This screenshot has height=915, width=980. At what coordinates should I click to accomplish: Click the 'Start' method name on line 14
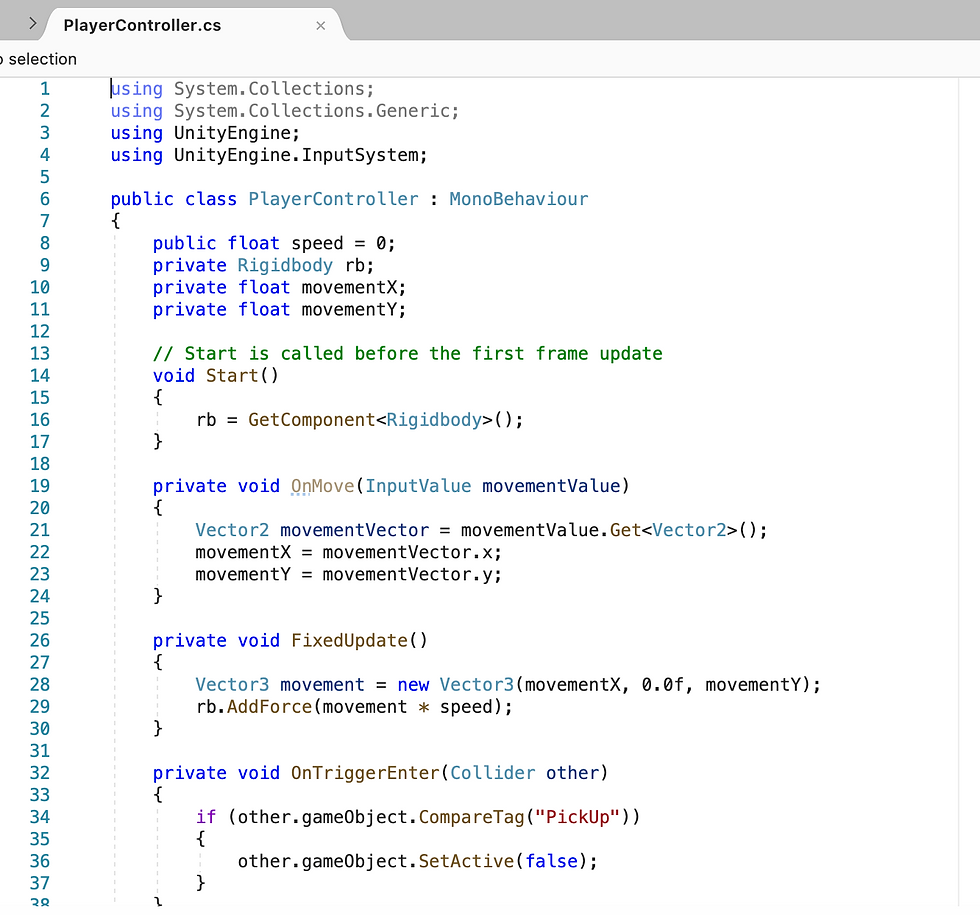[232, 376]
